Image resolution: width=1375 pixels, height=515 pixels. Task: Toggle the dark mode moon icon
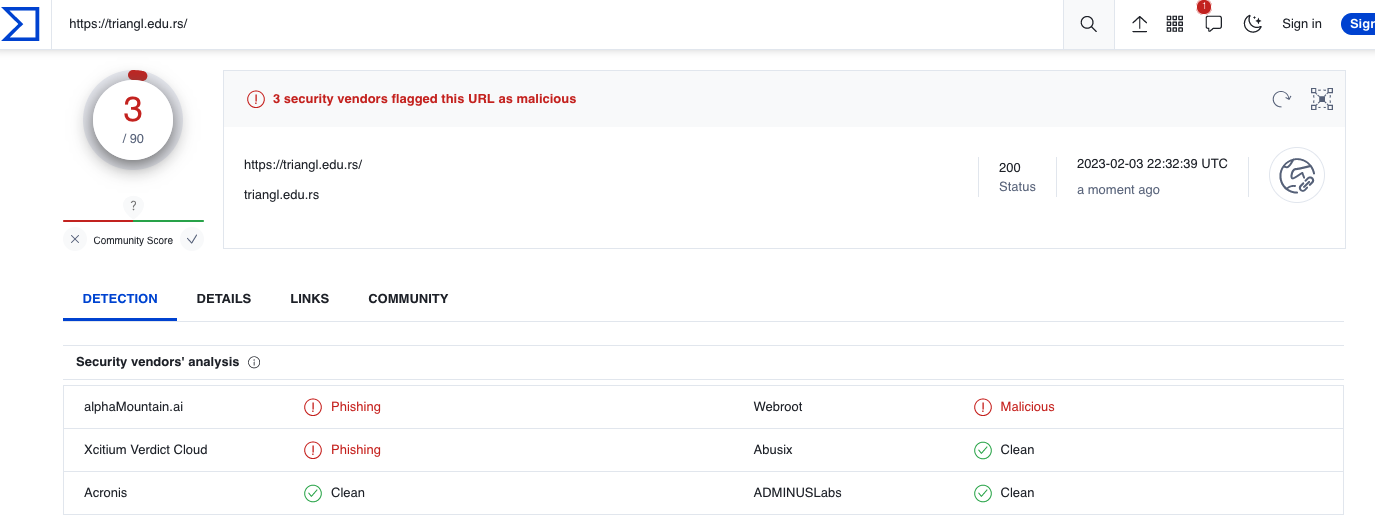[1252, 24]
